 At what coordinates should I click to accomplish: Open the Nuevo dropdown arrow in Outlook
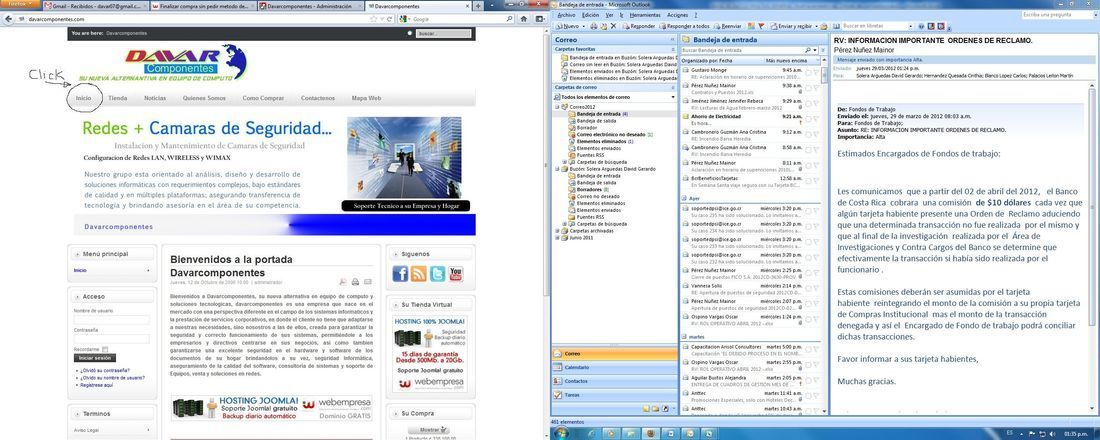pos(582,26)
